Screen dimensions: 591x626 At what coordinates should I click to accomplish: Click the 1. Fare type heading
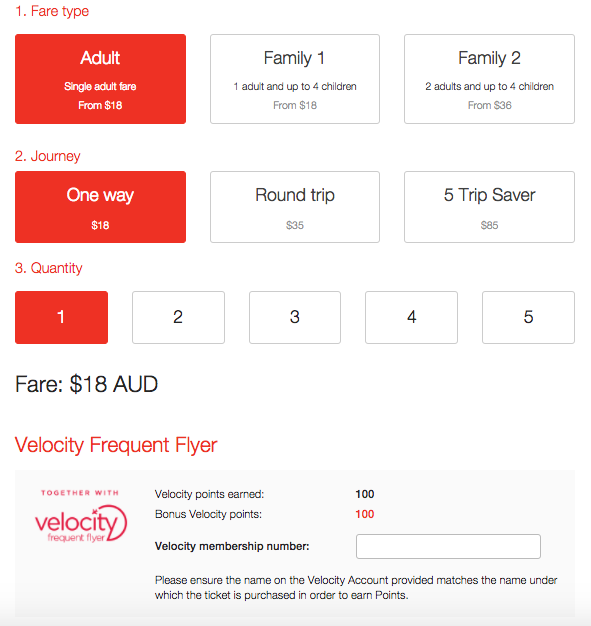(x=52, y=11)
